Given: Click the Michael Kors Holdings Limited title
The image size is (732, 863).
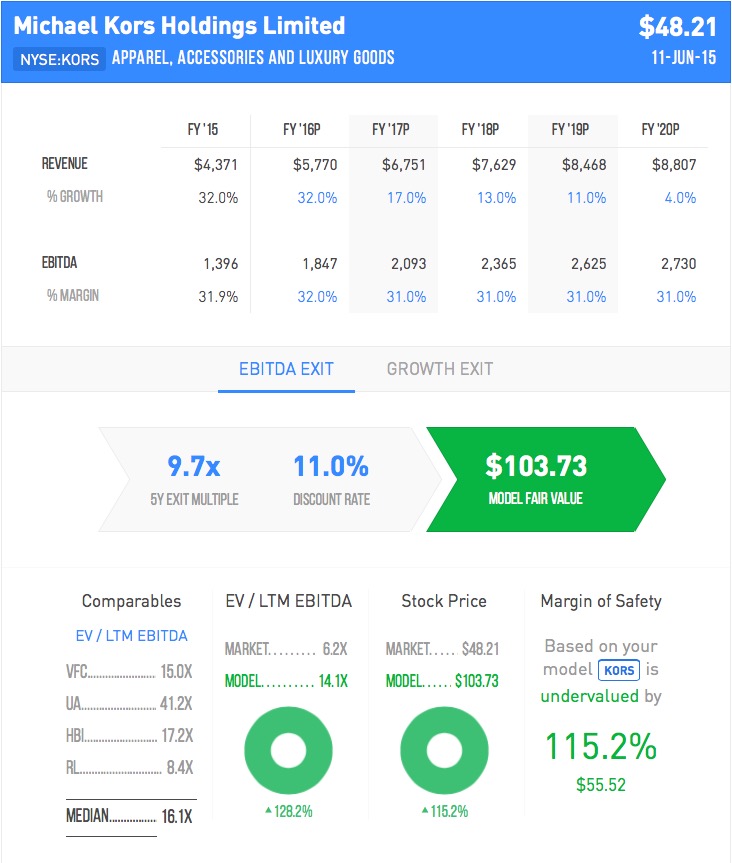Looking at the screenshot, I should pos(179,25).
